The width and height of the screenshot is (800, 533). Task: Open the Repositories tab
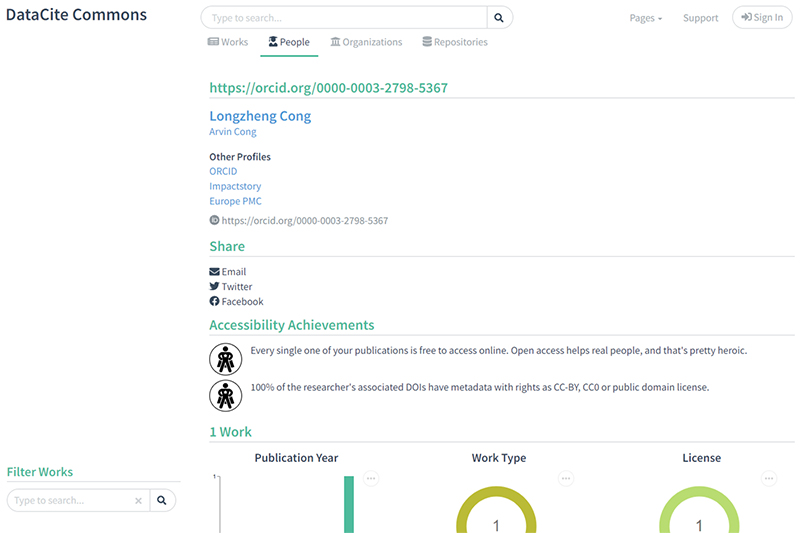click(x=455, y=42)
